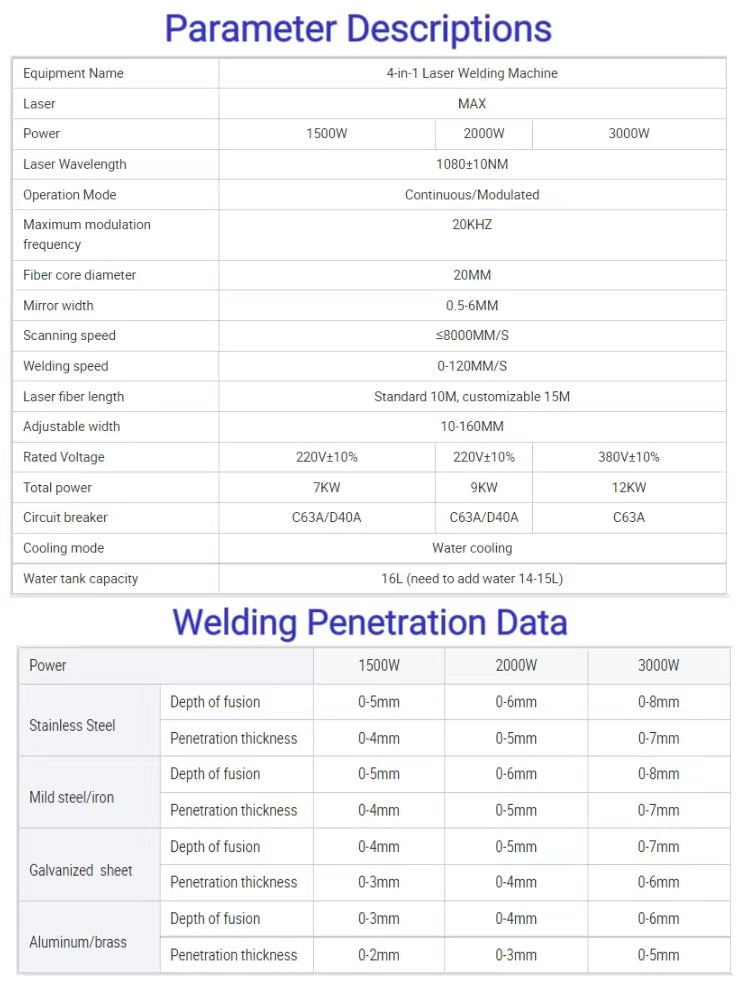Click the ≤8000MM/S scanning speed value
Viewport: 750px width, 1000px height.
(x=472, y=336)
